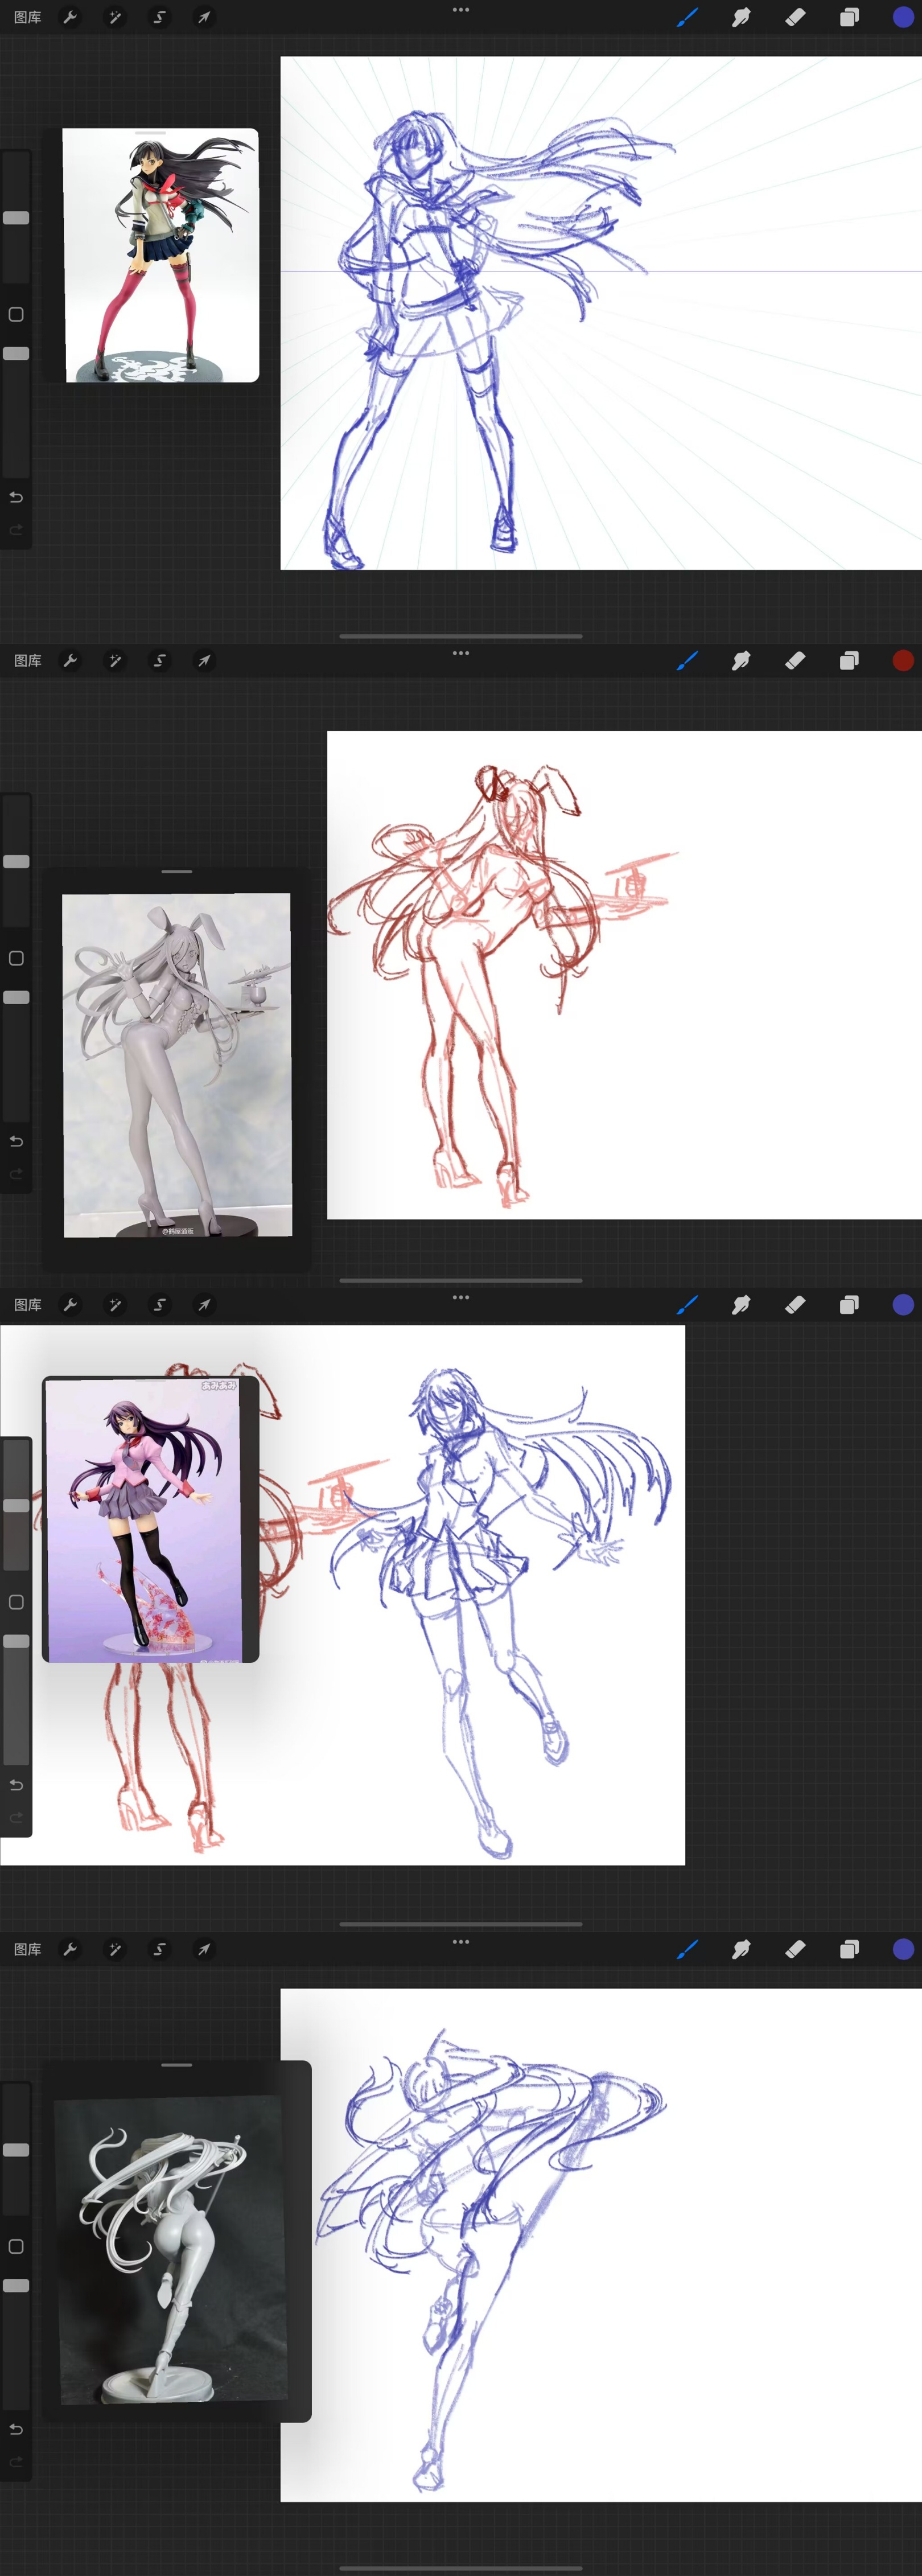The height and width of the screenshot is (2576, 922).
Task: Toggle the sidebar square button beside the dark statue reference
Action: (16, 2246)
